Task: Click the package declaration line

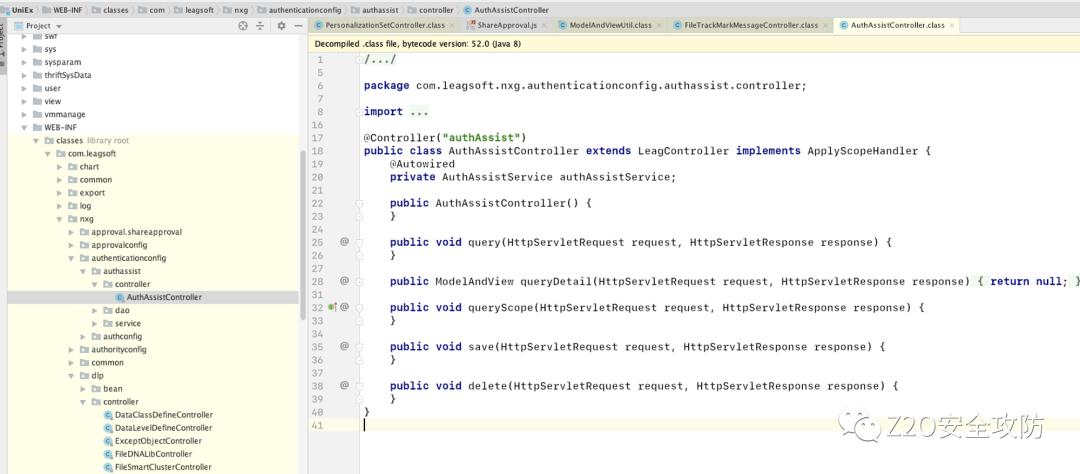Action: click(x=585, y=85)
